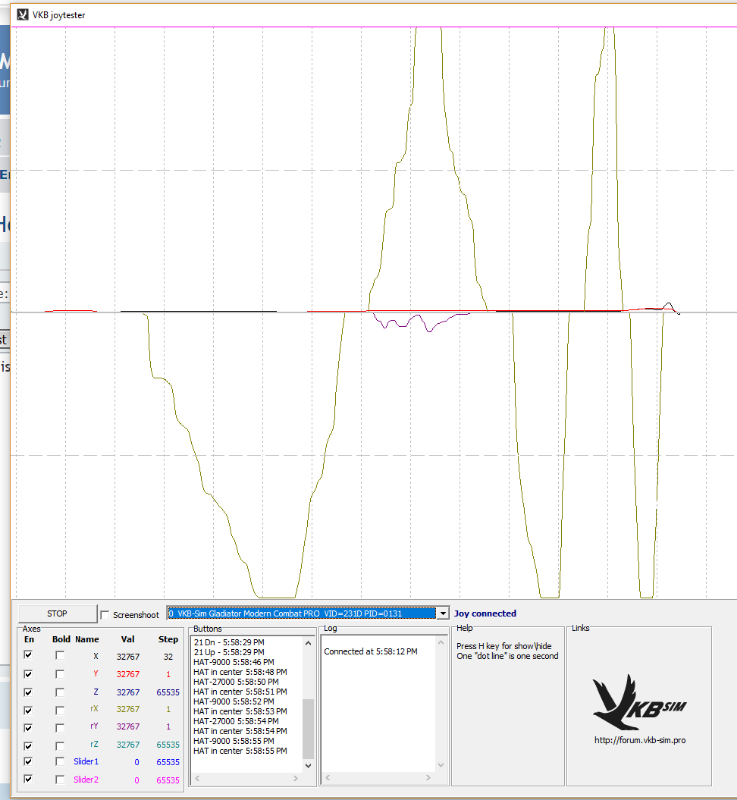Click the Z axis Step value 65535

(x=168, y=692)
